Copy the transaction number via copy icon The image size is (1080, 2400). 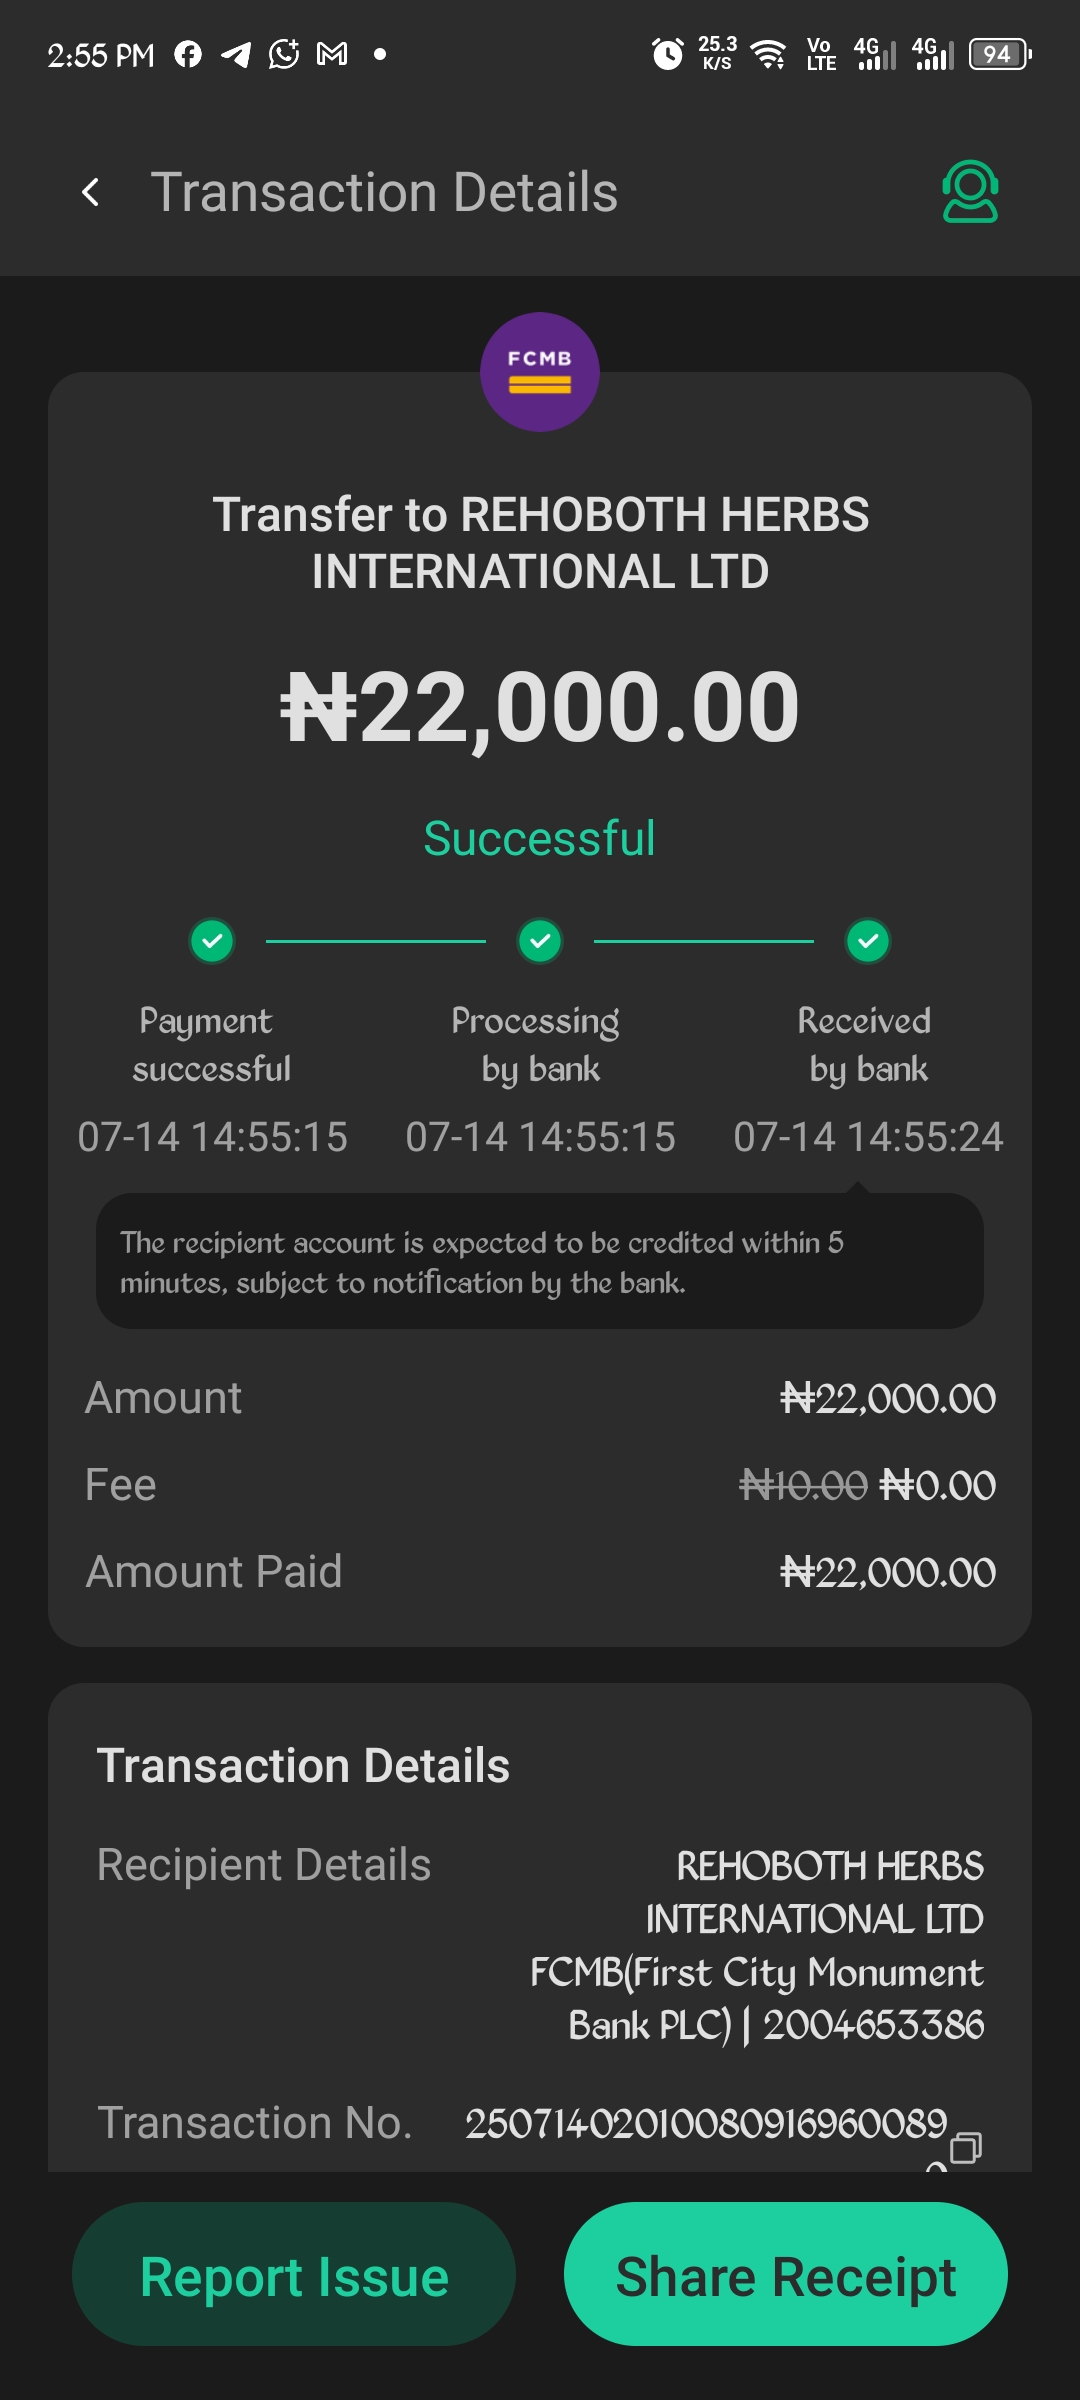tap(966, 2146)
